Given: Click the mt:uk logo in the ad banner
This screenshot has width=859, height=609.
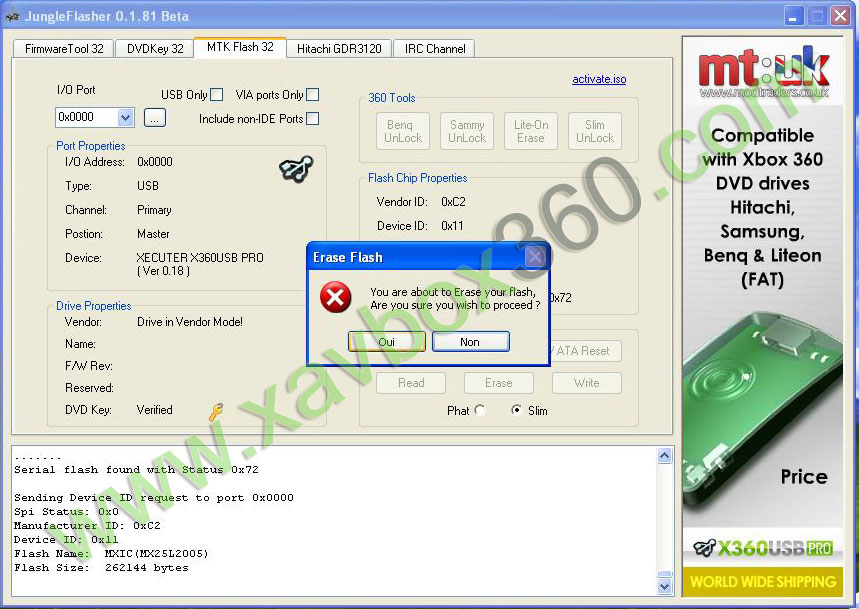Looking at the screenshot, I should 763,71.
